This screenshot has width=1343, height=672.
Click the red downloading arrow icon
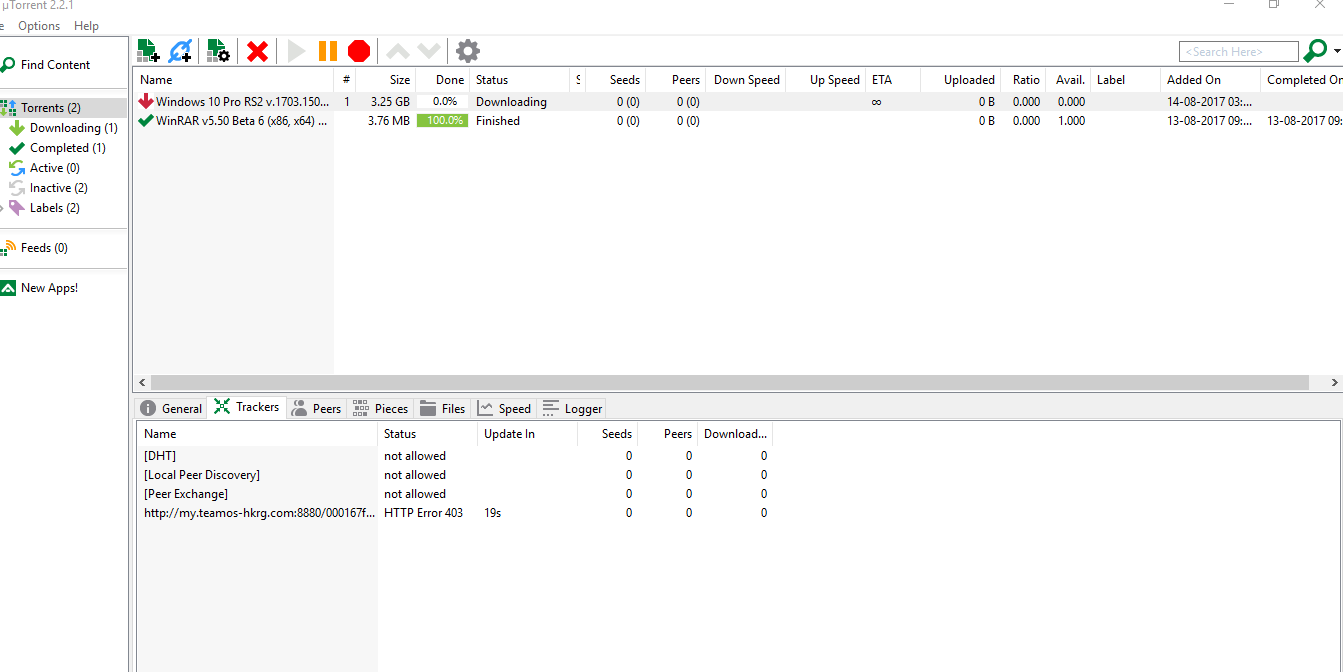[146, 101]
